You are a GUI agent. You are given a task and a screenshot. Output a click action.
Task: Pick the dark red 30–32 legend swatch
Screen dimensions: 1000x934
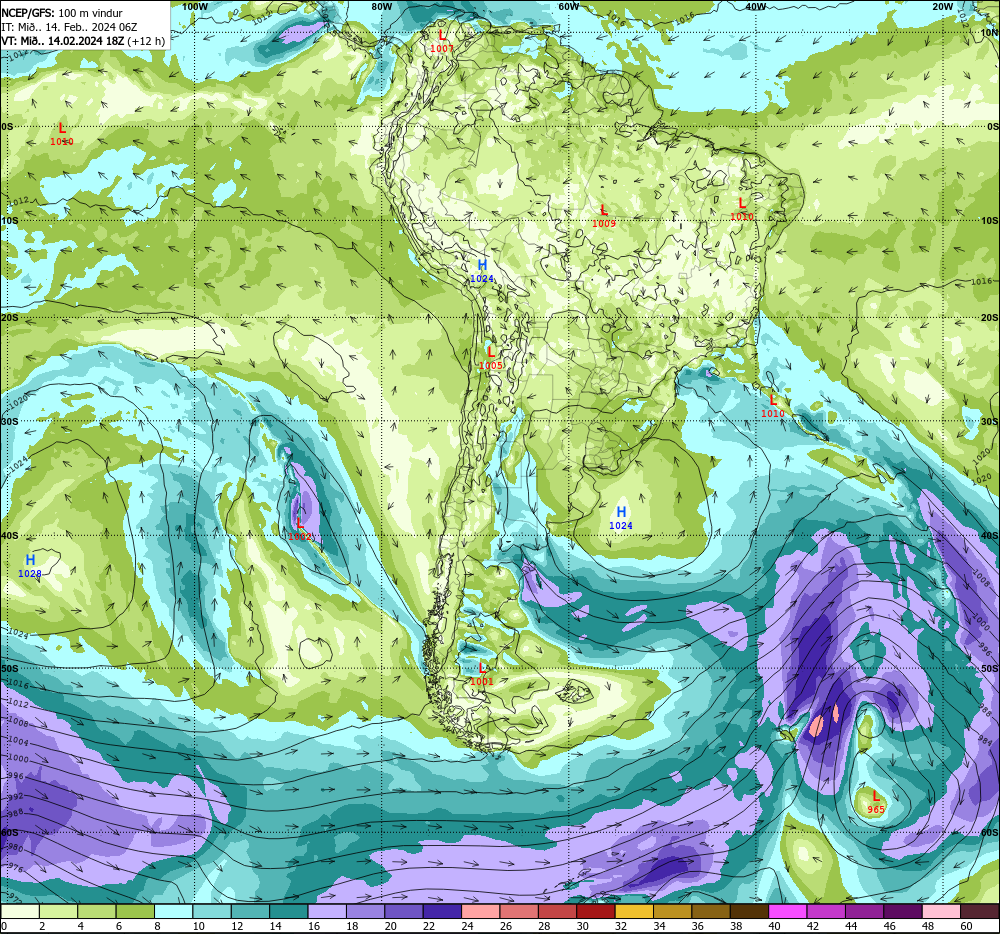(x=596, y=911)
